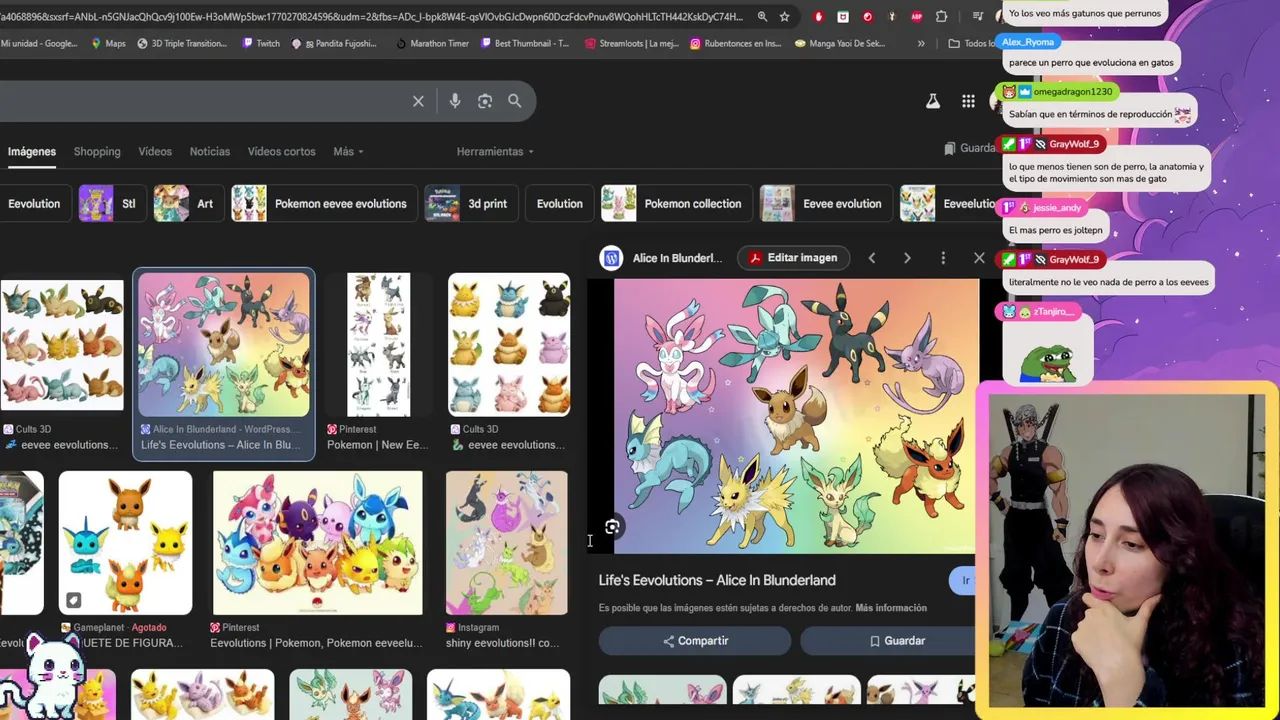Image resolution: width=1280 pixels, height=720 pixels.
Task: Click the Compartir button
Action: point(695,641)
